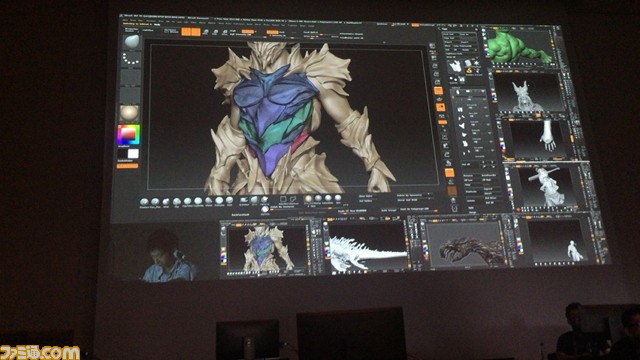
Task: Open the current brush thumbnail picker
Action: pyautogui.click(x=131, y=42)
